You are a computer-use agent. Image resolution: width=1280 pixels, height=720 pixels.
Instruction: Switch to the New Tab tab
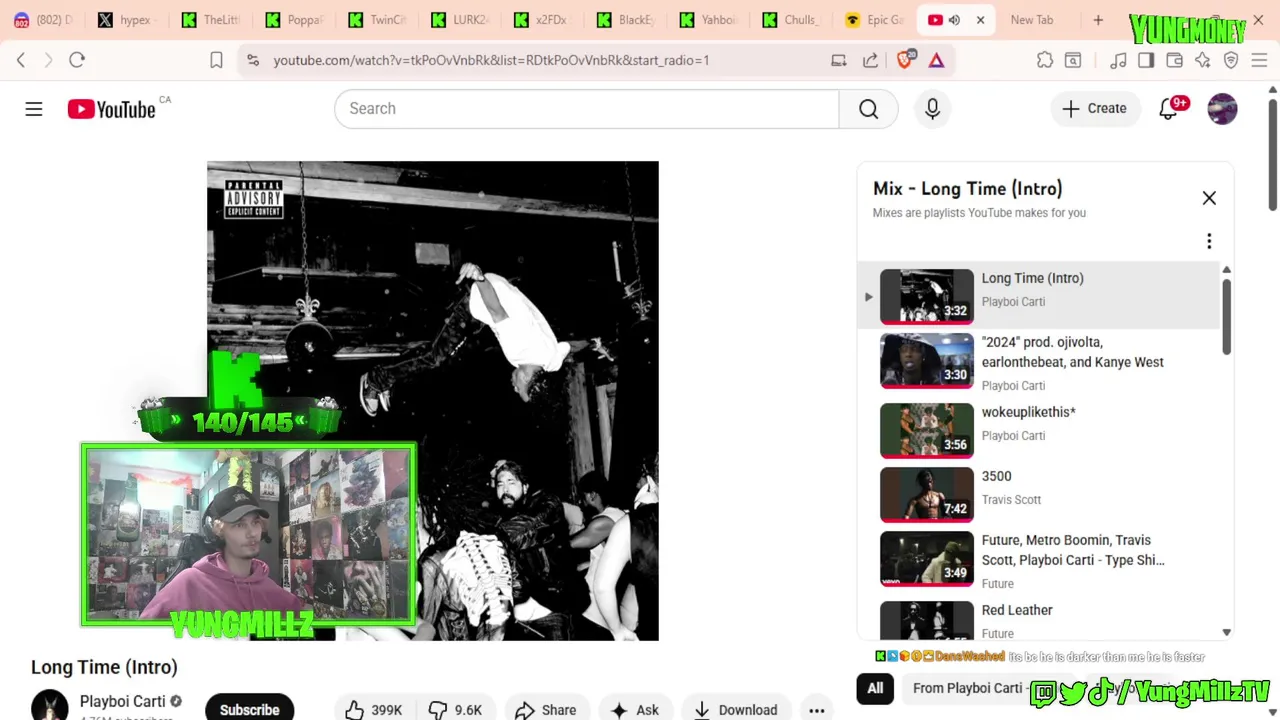click(x=1032, y=20)
